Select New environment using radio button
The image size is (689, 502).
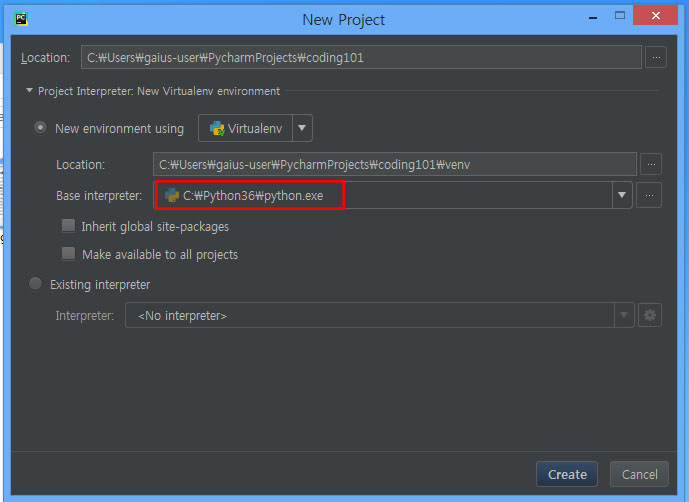(x=41, y=128)
